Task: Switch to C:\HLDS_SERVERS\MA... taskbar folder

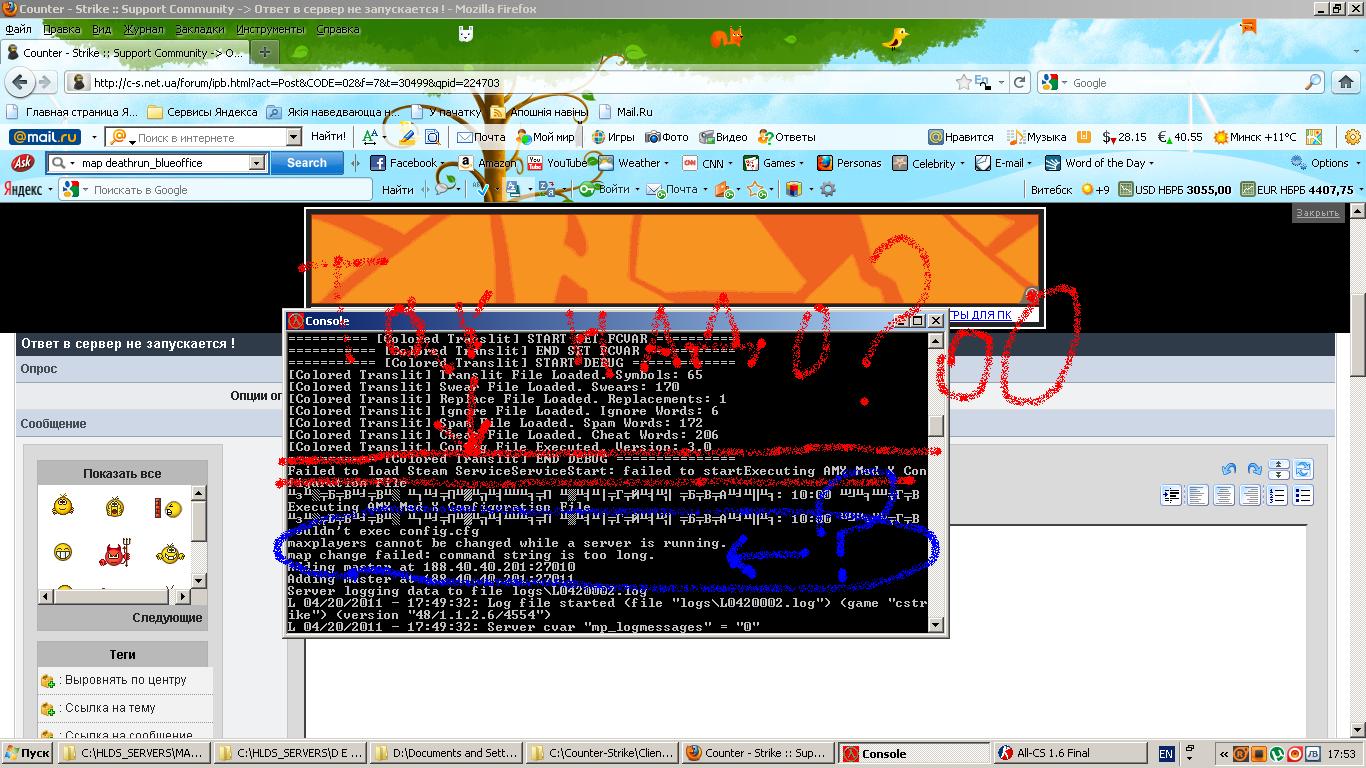Action: (x=136, y=753)
